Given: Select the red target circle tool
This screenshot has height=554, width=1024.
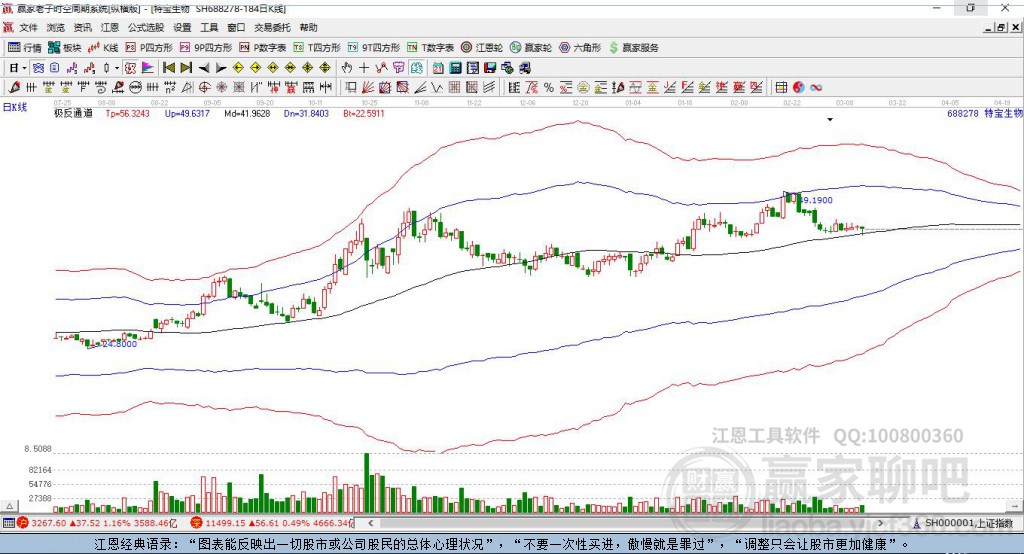Looking at the screenshot, I should [204, 88].
